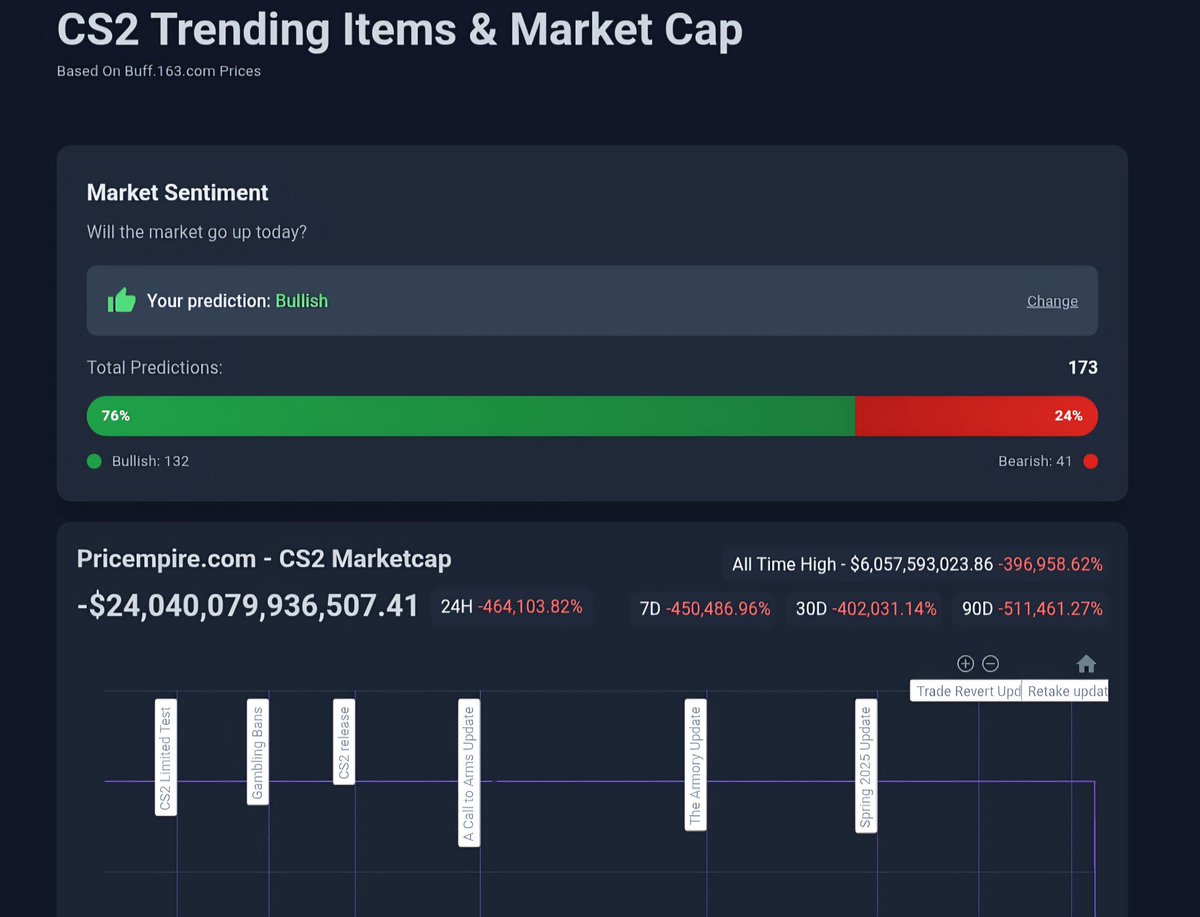Image resolution: width=1200 pixels, height=917 pixels.
Task: Select the Retake update marker label
Action: [x=1065, y=691]
